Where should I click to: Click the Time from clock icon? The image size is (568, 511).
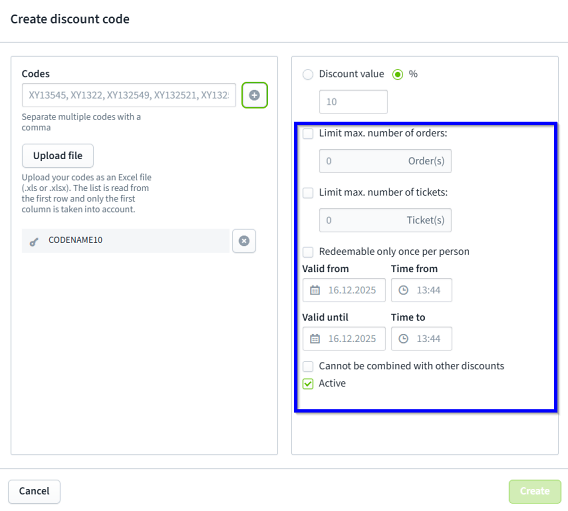403,290
